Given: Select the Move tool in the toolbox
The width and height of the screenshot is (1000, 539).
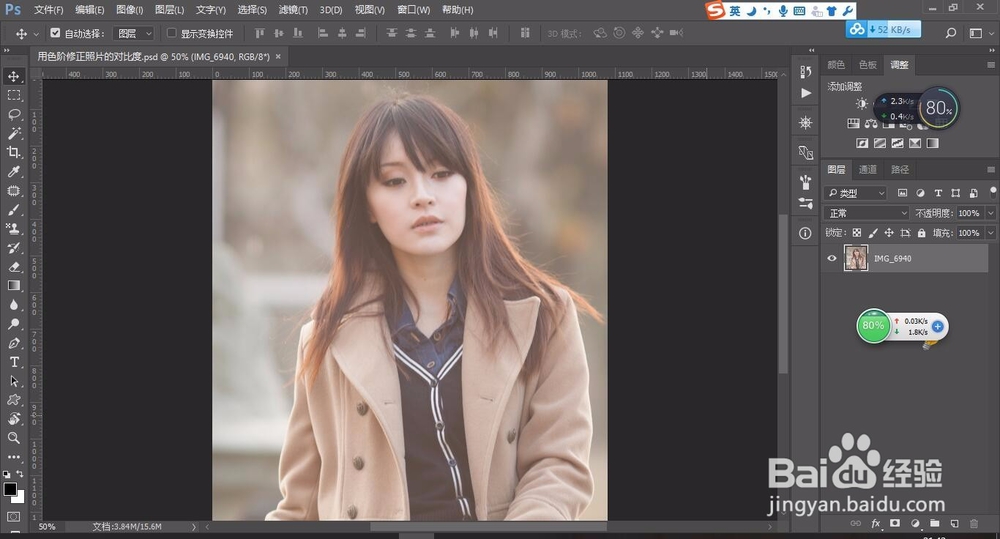Looking at the screenshot, I should pyautogui.click(x=13, y=77).
